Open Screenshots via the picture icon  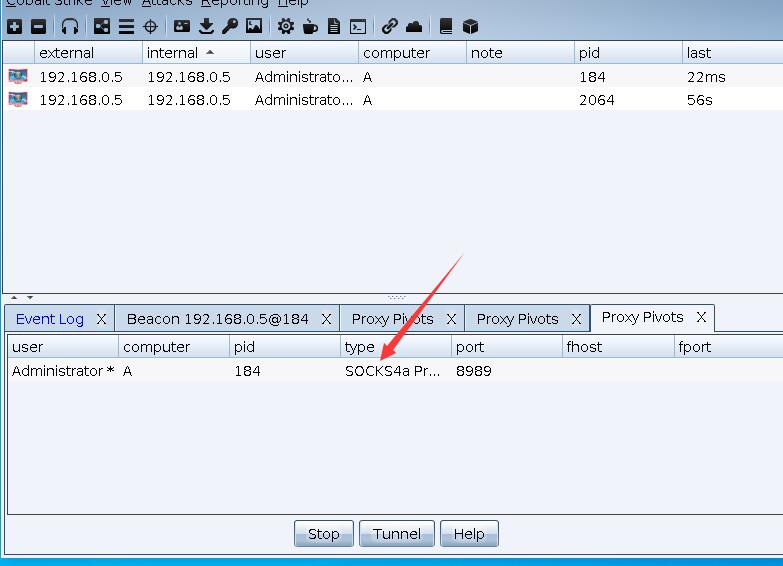pos(254,26)
